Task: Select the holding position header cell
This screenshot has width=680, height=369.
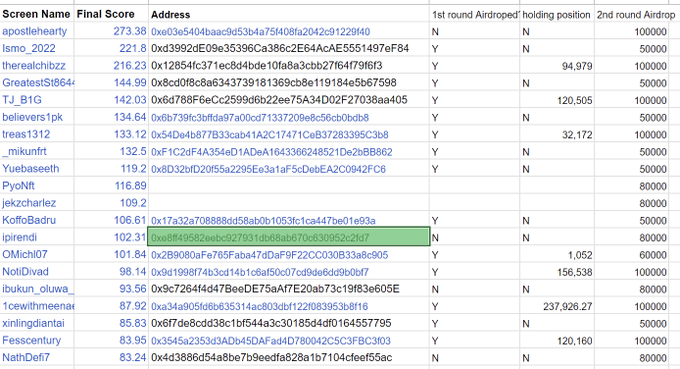Action: 557,14
